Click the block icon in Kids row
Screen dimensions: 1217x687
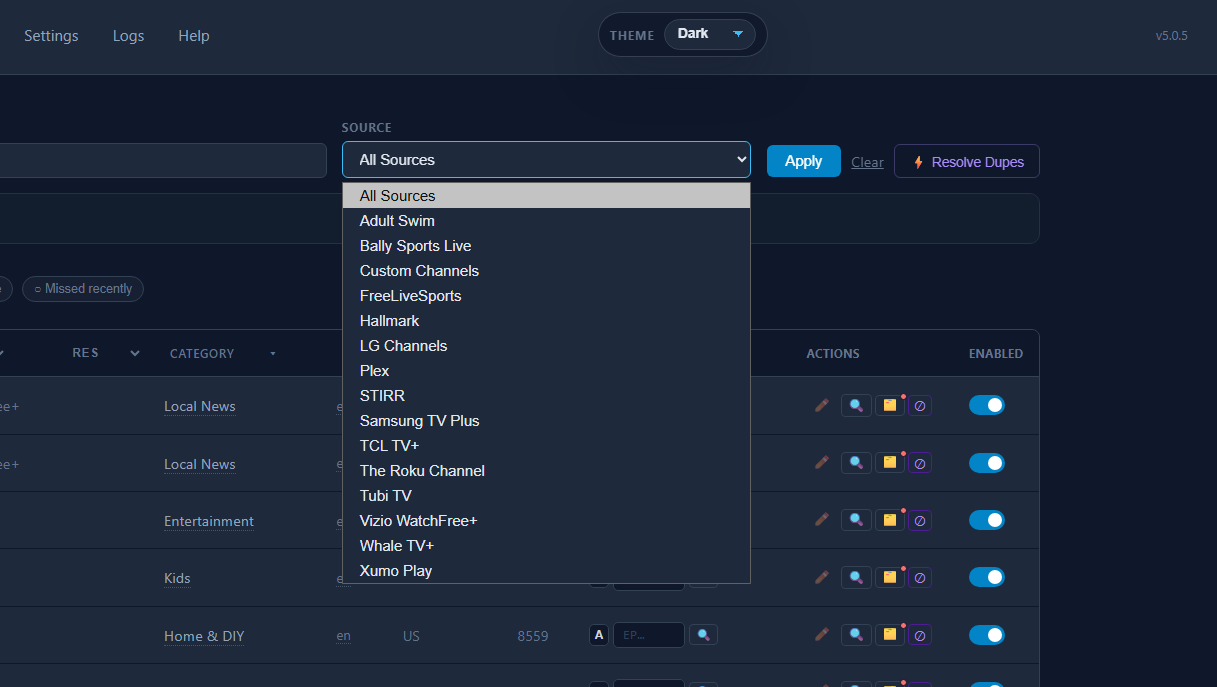920,577
